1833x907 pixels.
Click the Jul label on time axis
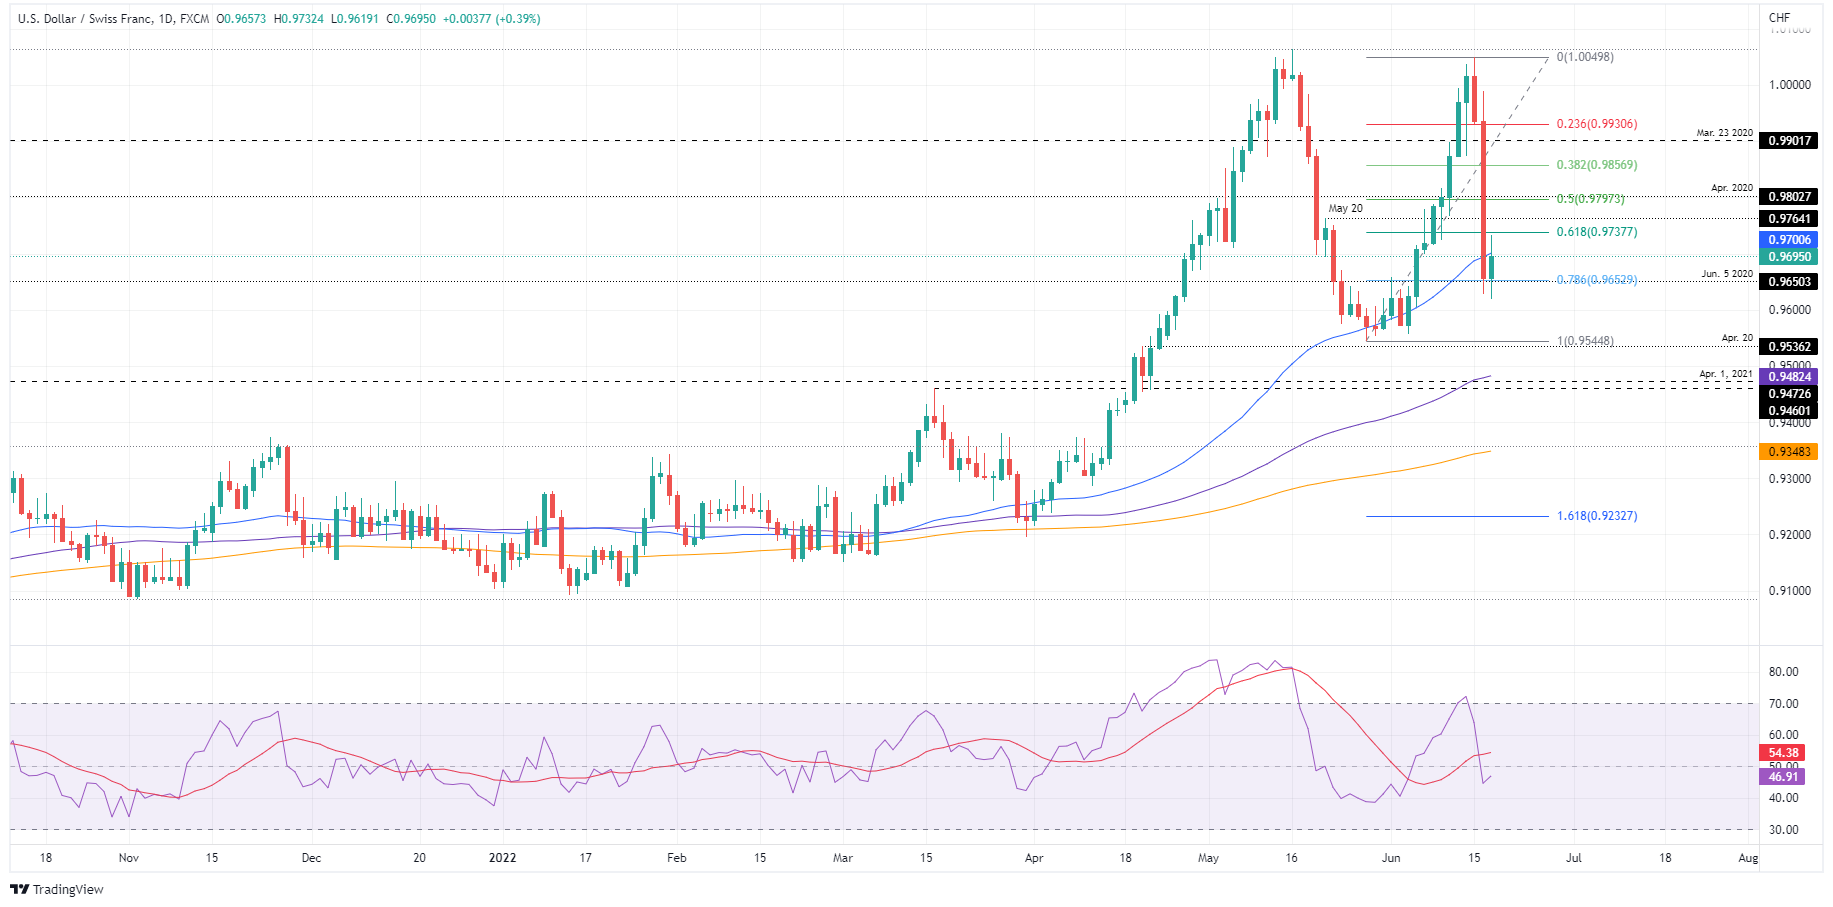[1573, 858]
